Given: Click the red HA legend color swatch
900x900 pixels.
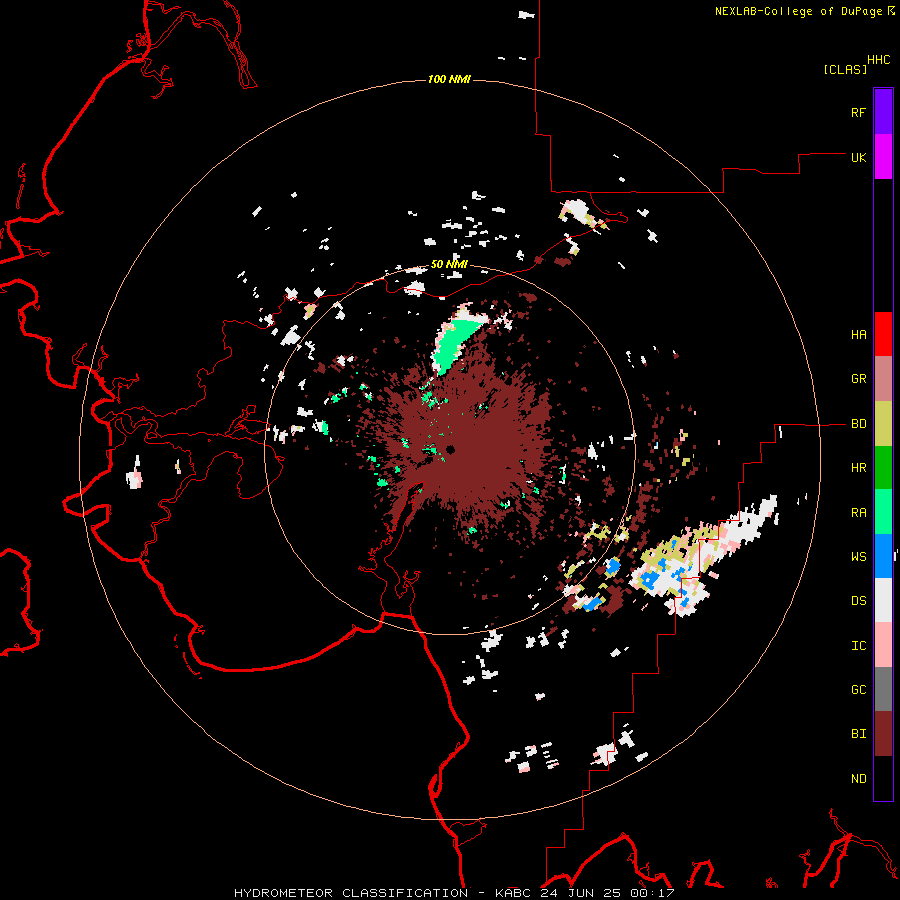Looking at the screenshot, I should 883,334.
